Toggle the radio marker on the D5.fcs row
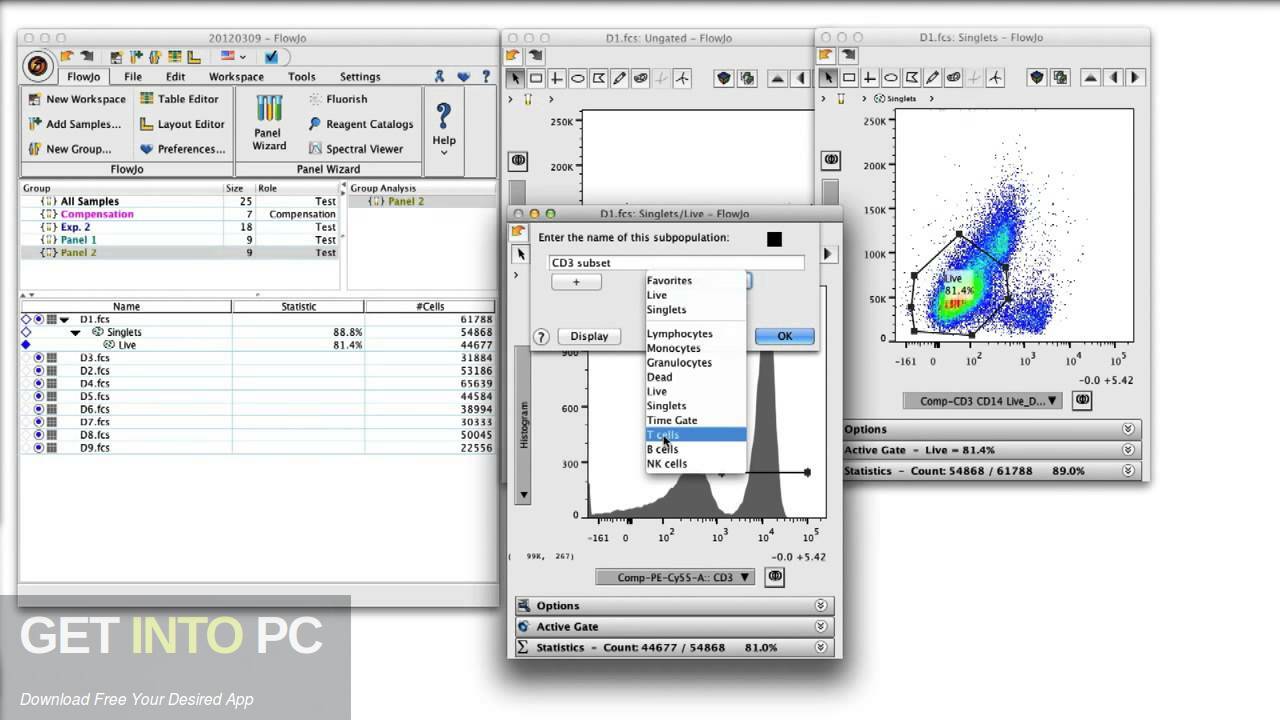The width and height of the screenshot is (1280, 720). tap(39, 397)
